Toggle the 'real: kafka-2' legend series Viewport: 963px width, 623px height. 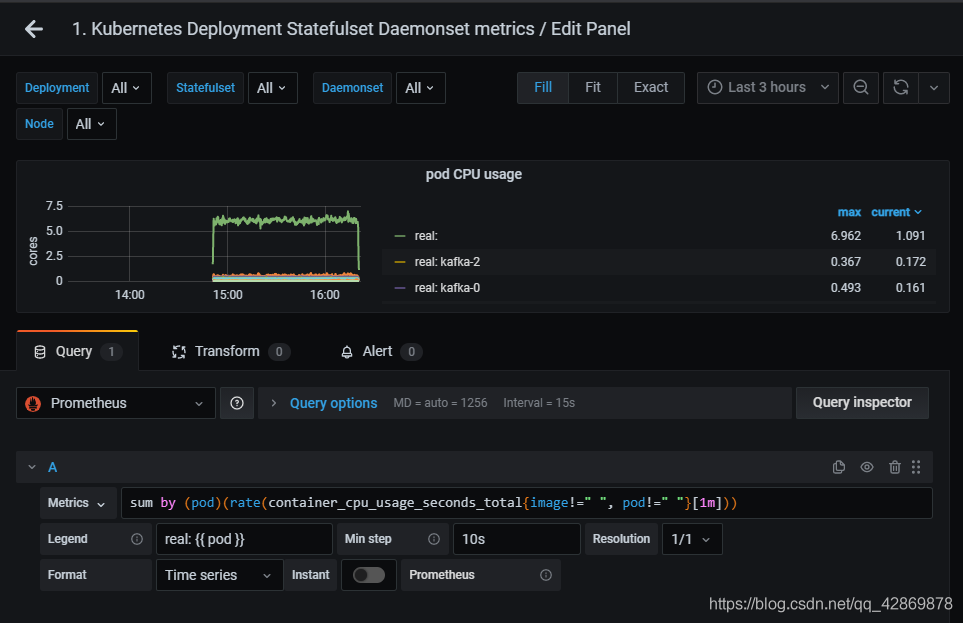(447, 262)
